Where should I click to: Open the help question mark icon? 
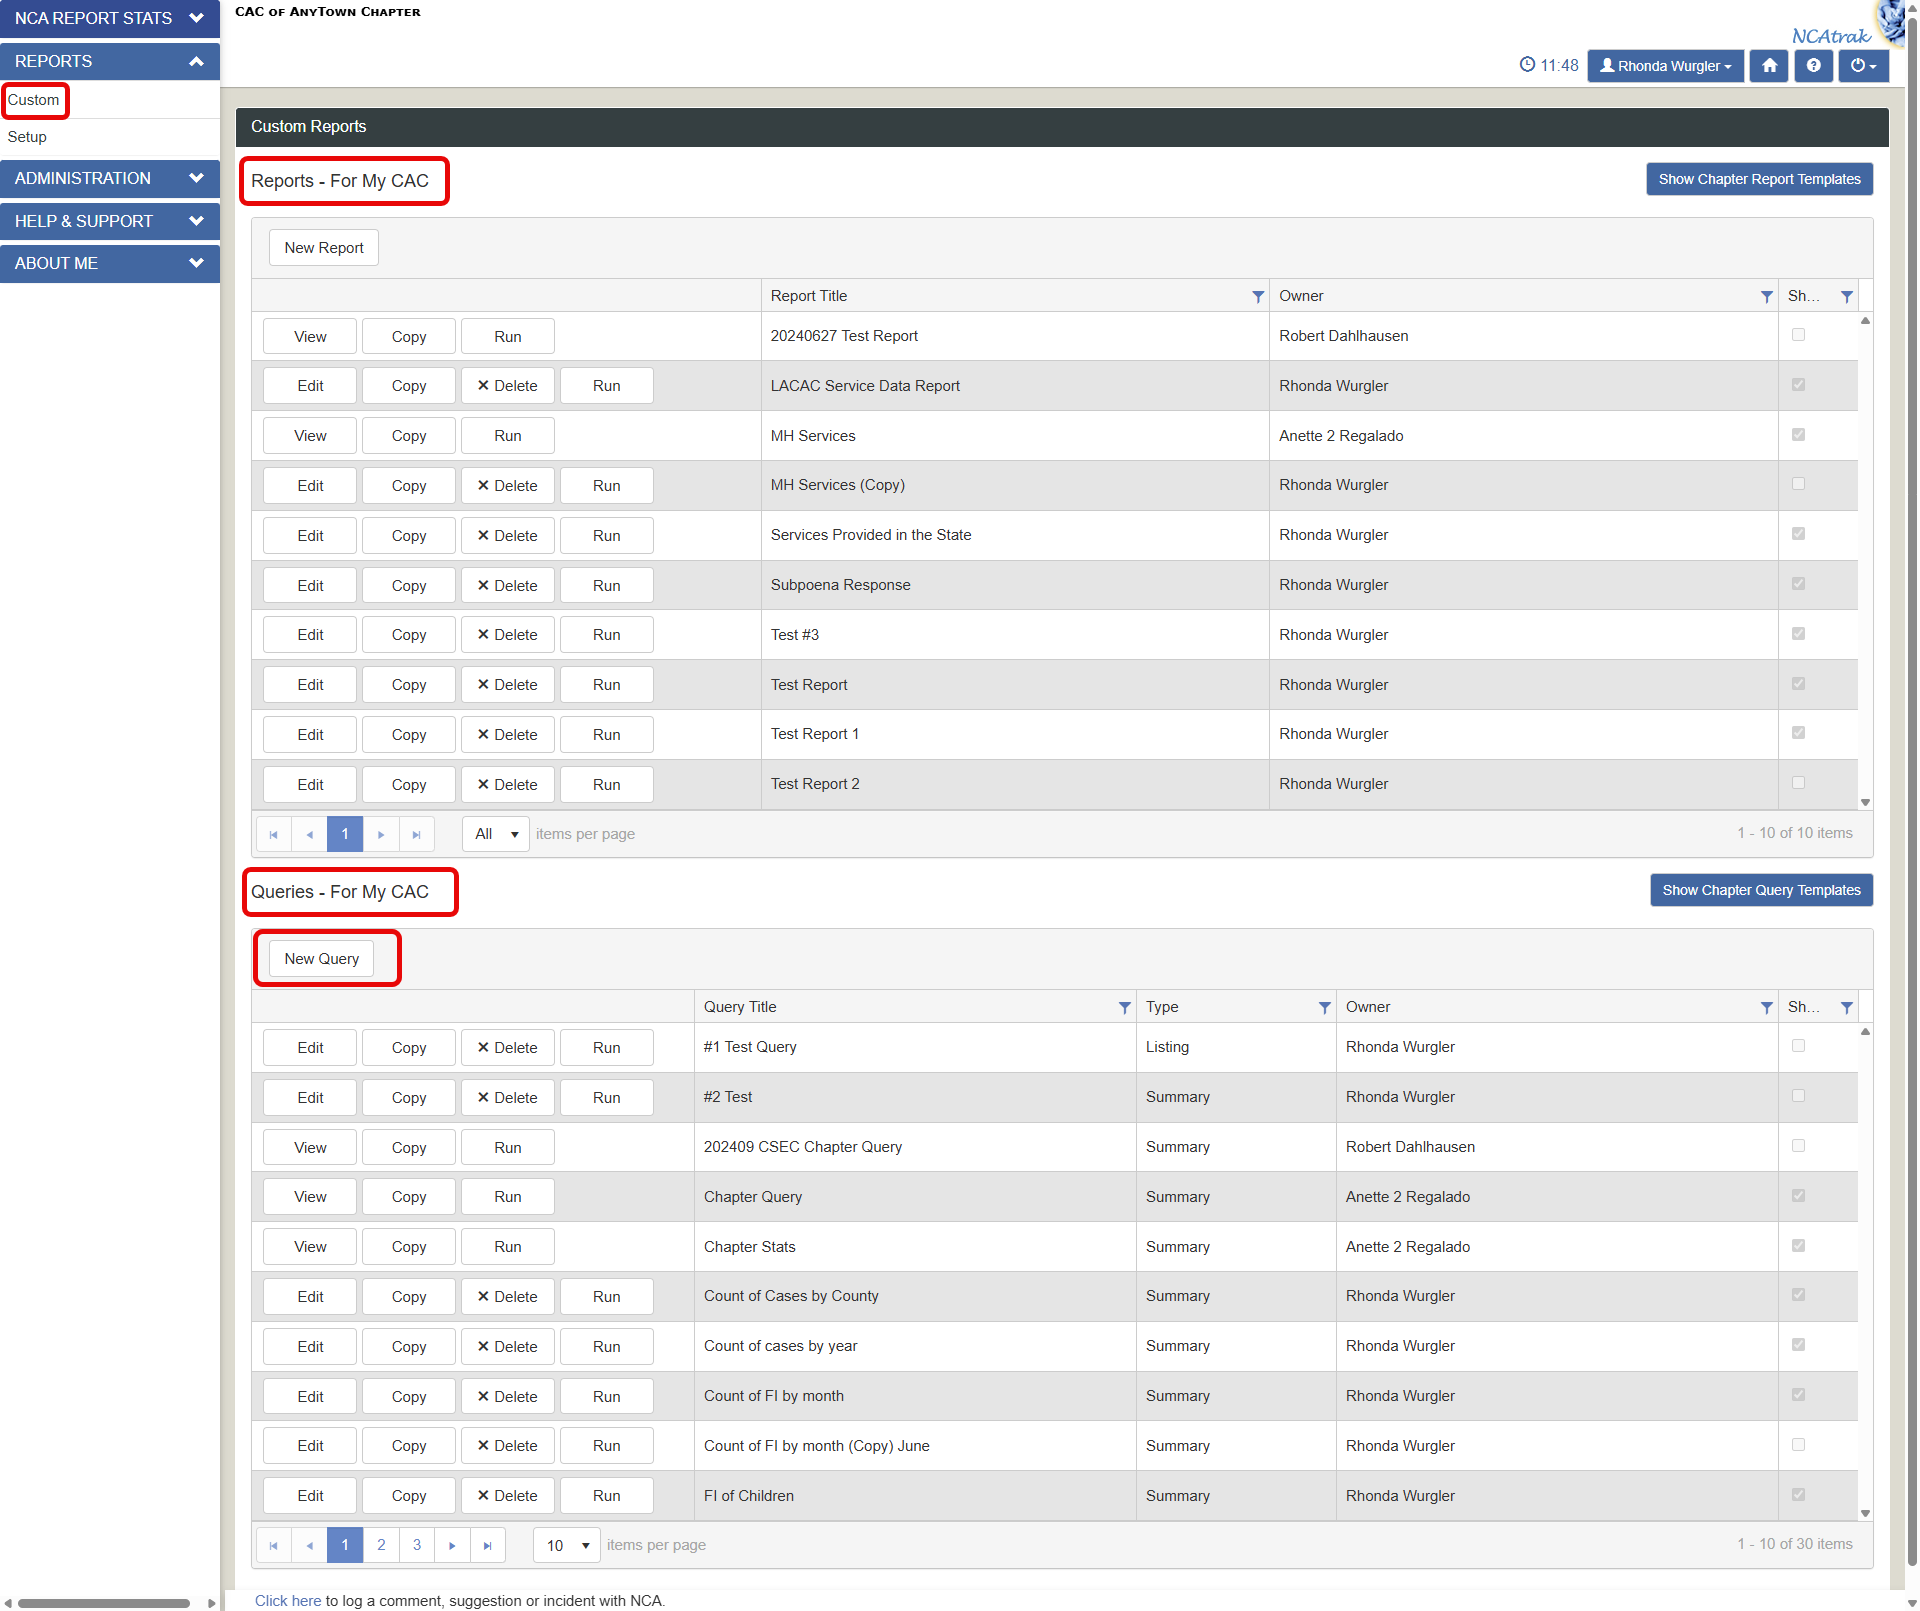click(1813, 66)
